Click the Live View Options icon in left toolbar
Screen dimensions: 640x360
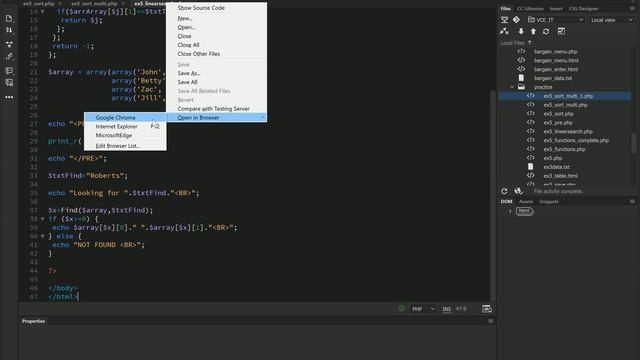[9, 44]
